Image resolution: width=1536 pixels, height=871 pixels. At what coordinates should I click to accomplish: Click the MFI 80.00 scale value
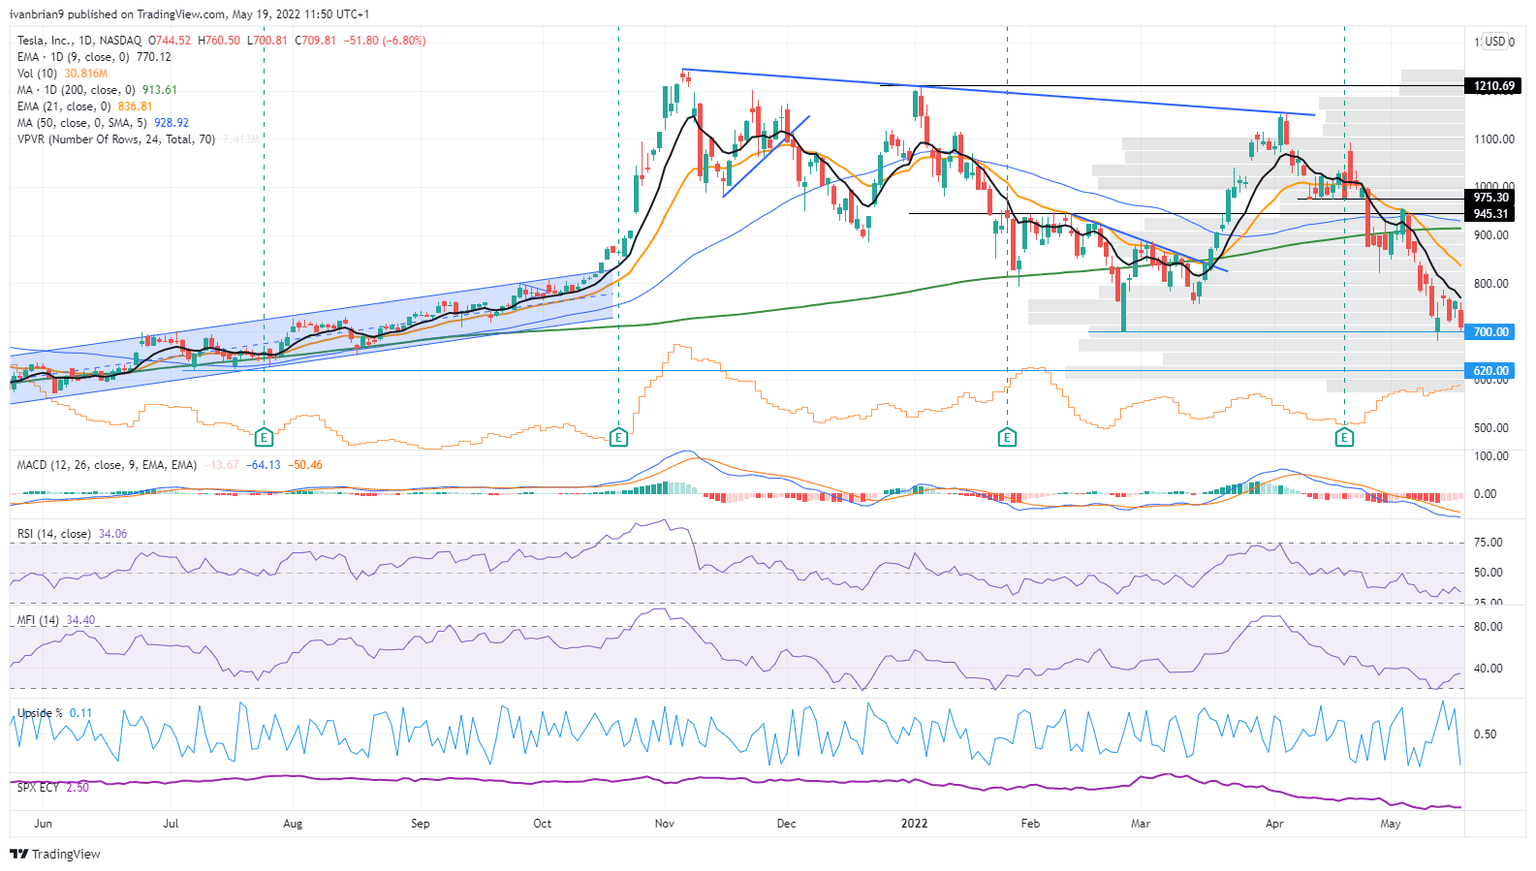point(1489,627)
